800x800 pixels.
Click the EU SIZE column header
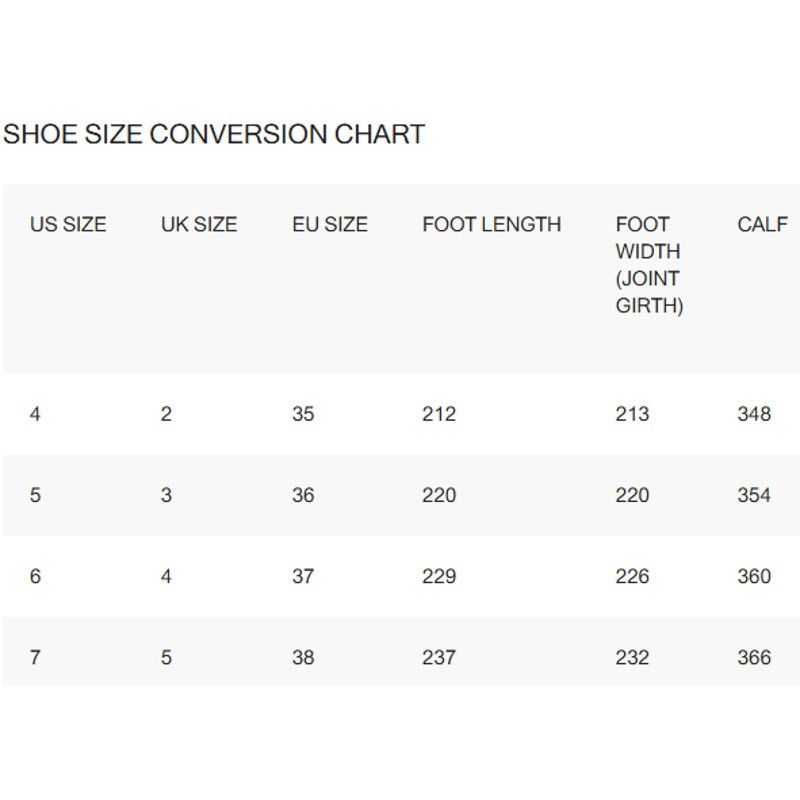(330, 224)
